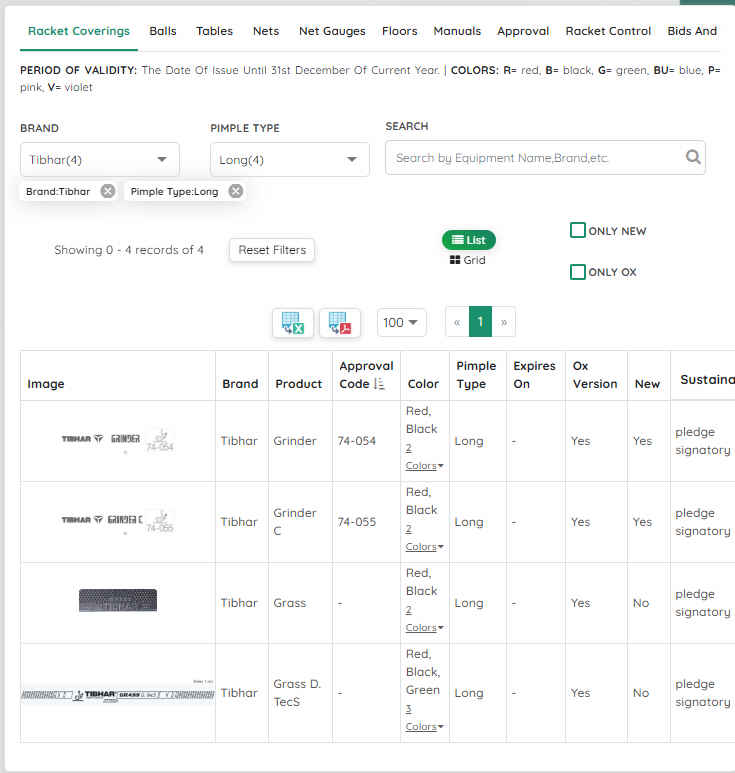The height and width of the screenshot is (773, 735).
Task: Expand 3 Colors for Grass D. TecS row
Action: point(424,718)
